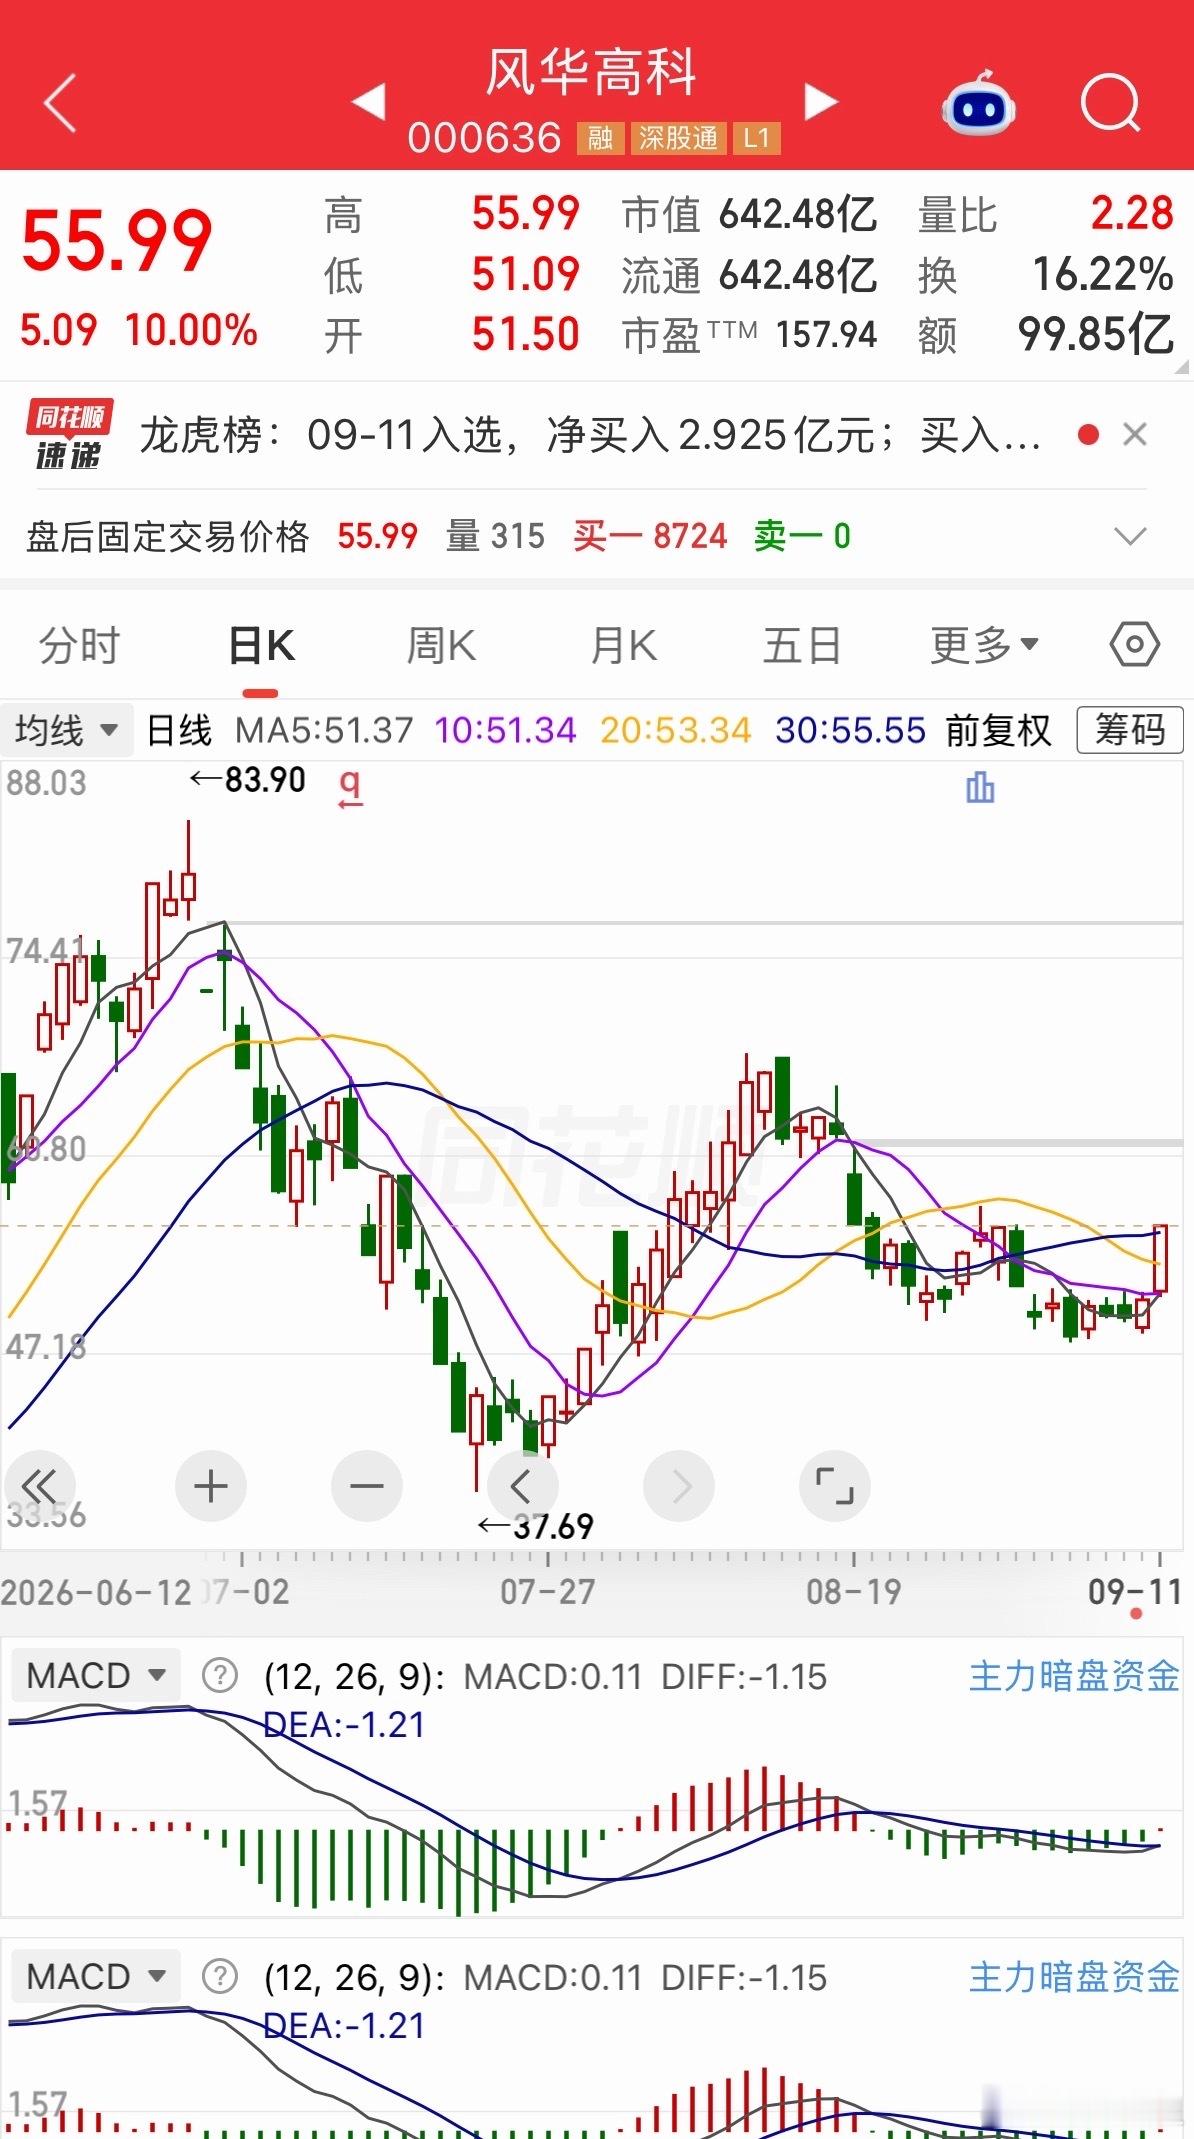This screenshot has height=2139, width=1194.
Task: Open first MACD indicator dropdown
Action: 96,1675
